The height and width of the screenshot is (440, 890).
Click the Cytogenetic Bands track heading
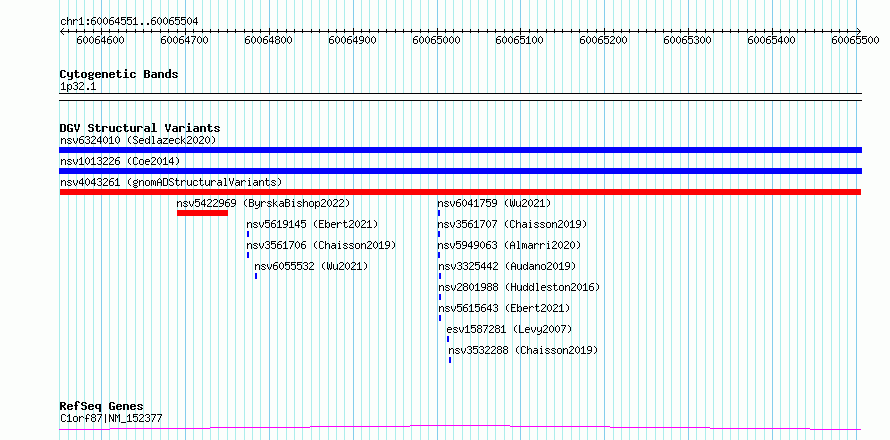click(119, 74)
